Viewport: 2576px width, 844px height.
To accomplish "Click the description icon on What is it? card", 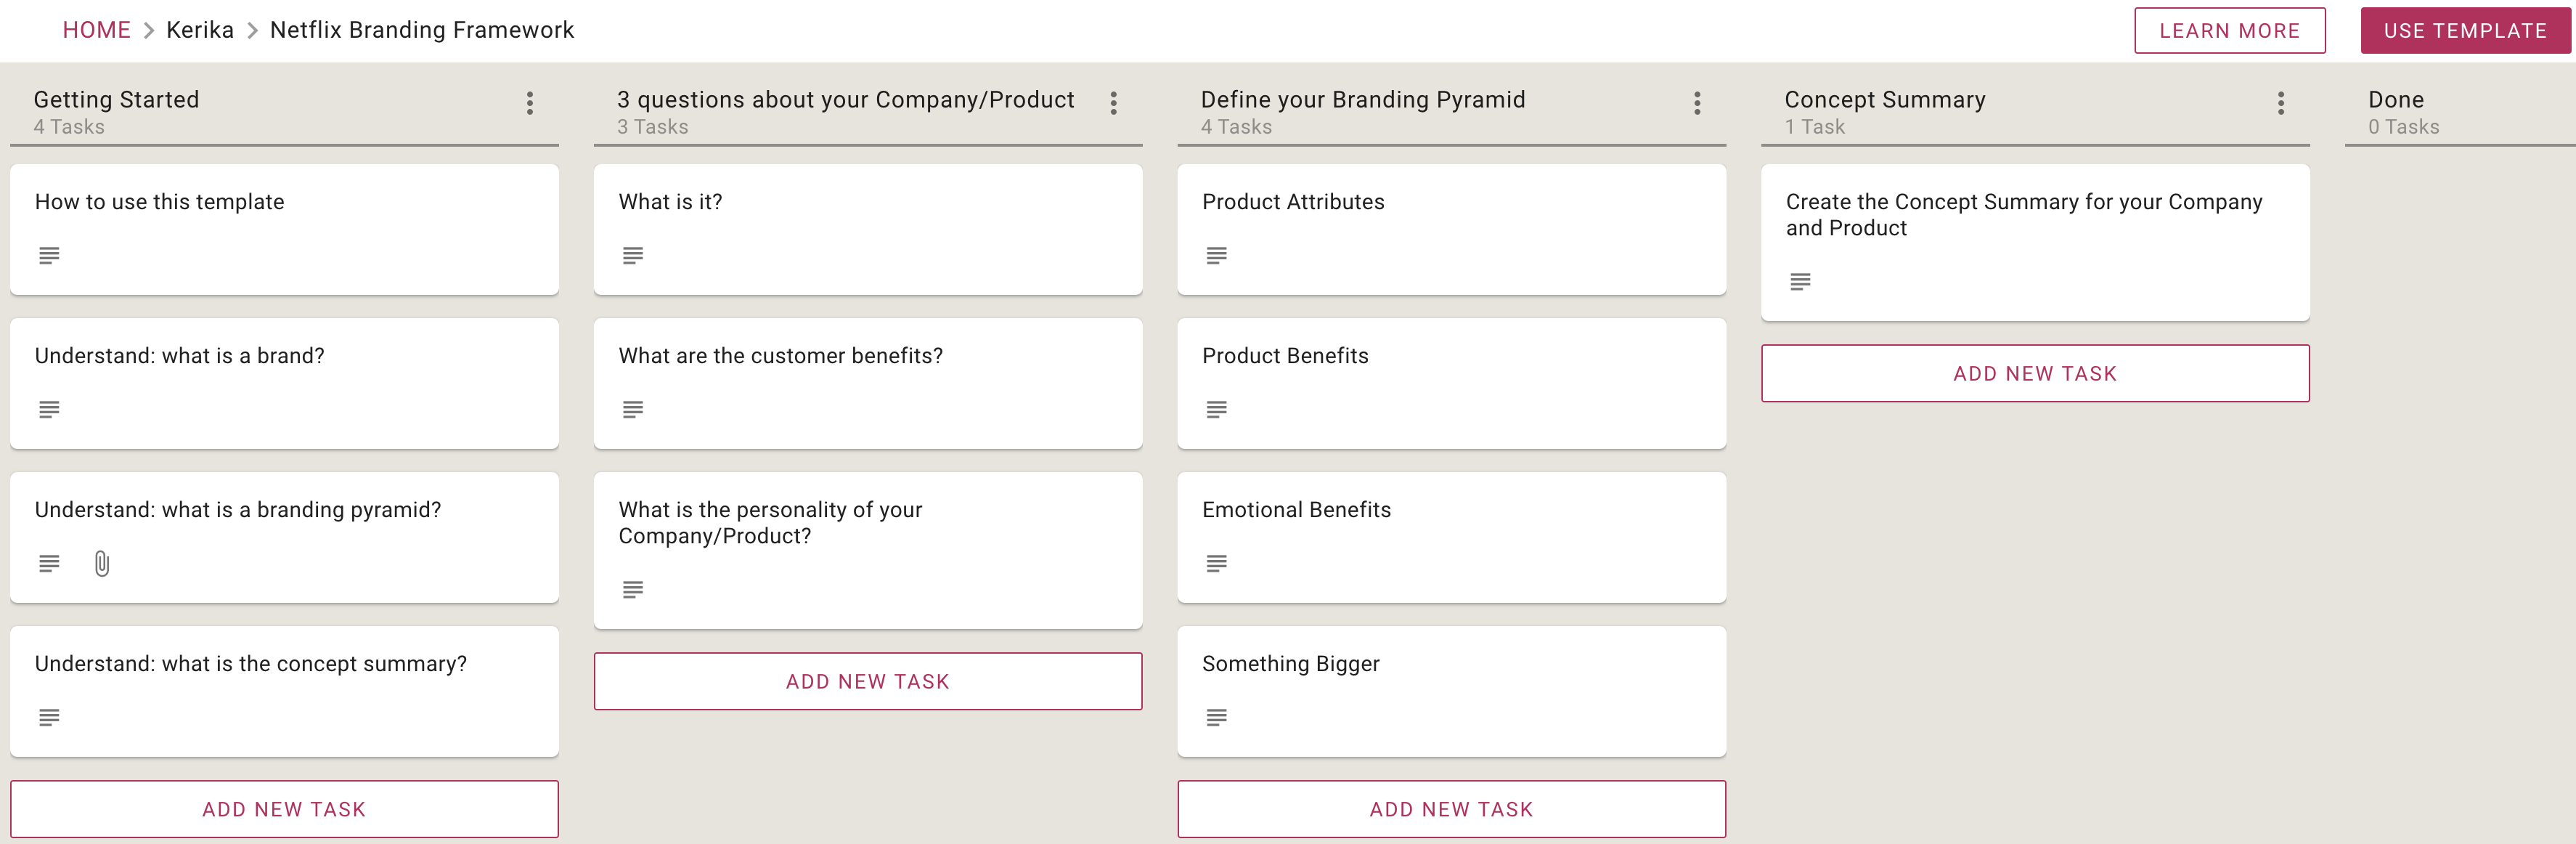I will 633,256.
